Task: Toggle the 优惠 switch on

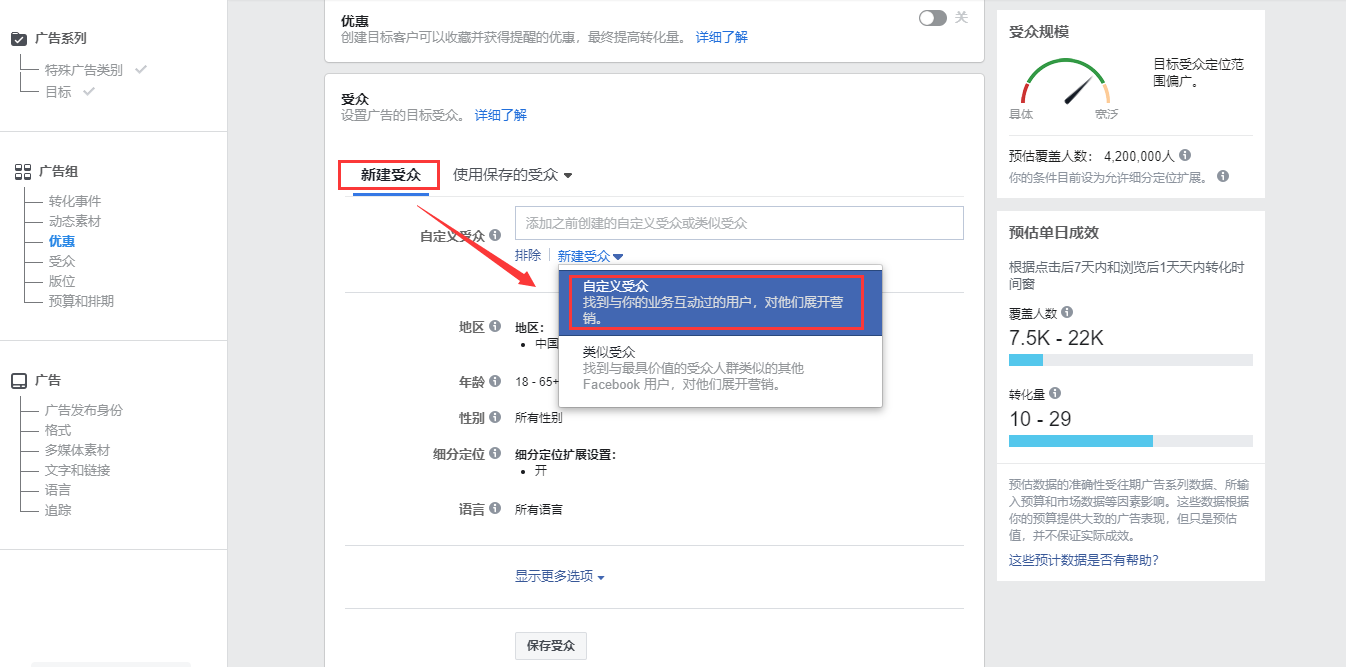Action: (x=933, y=18)
